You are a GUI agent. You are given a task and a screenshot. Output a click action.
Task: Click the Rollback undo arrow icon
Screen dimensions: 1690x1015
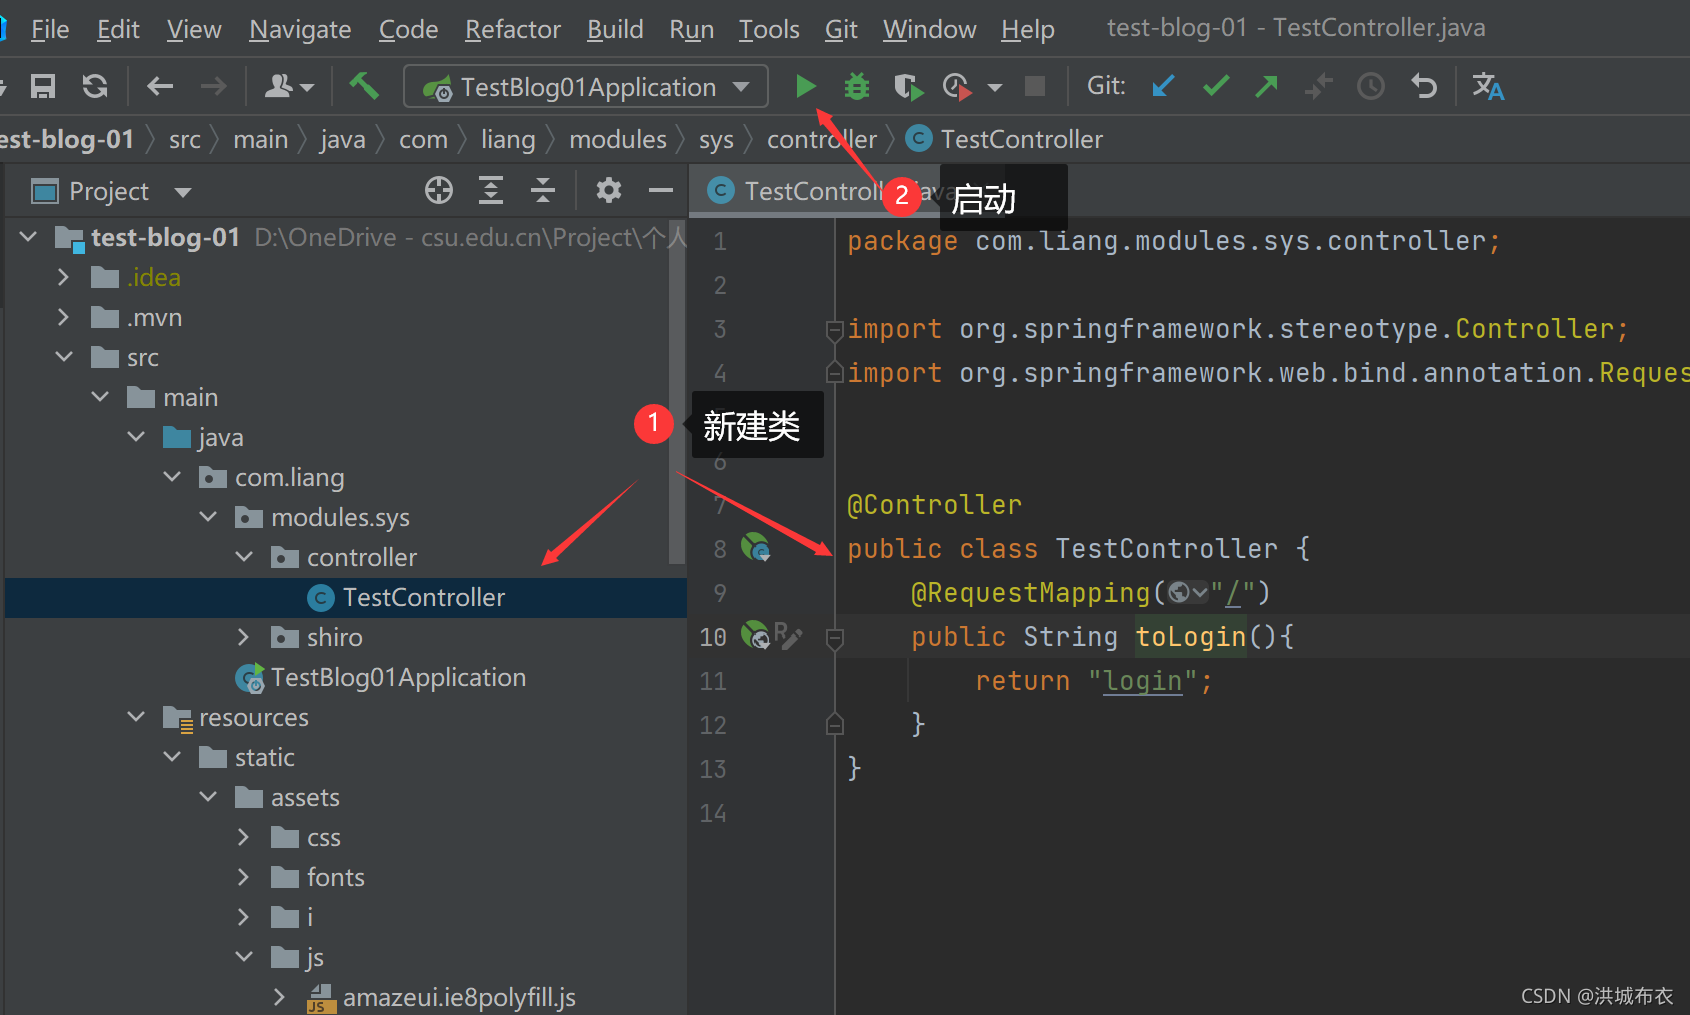[1424, 87]
